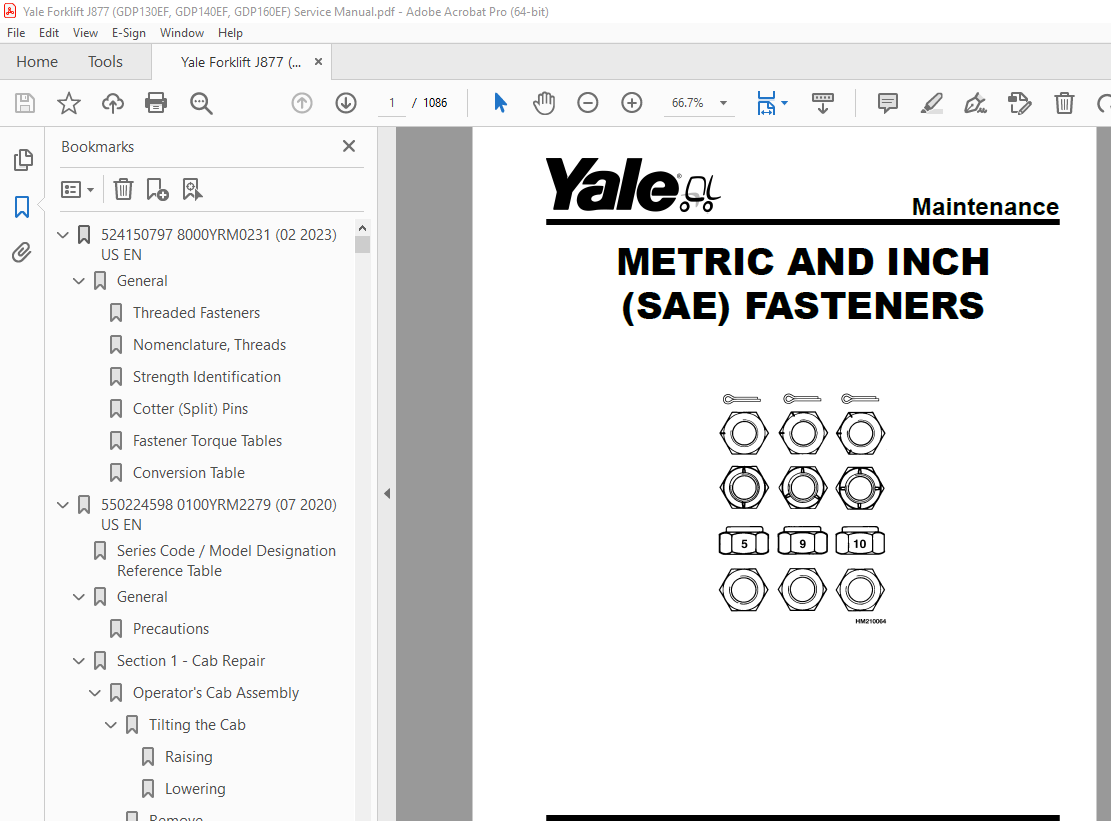Click bookmarks scrollbar up arrow
The width and height of the screenshot is (1111, 821).
[x=362, y=228]
